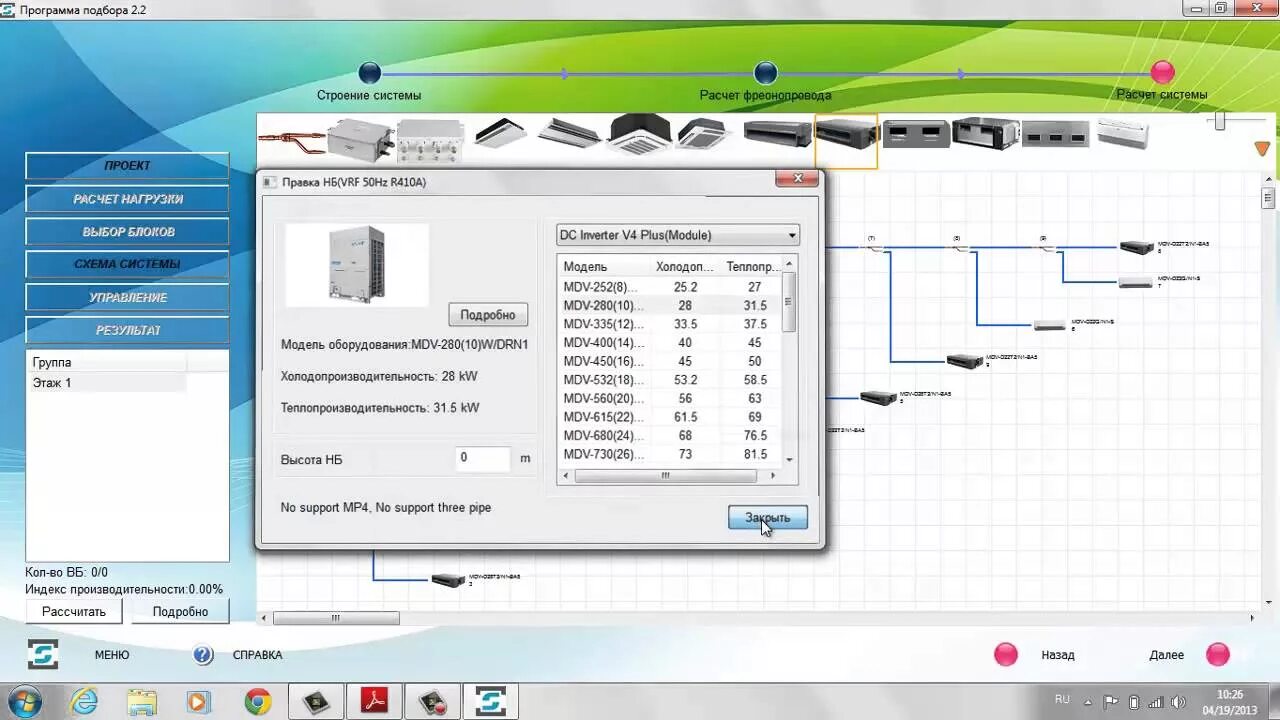Choose the one-way cassette indoor unit
The width and height of the screenshot is (1280, 720).
click(x=500, y=133)
